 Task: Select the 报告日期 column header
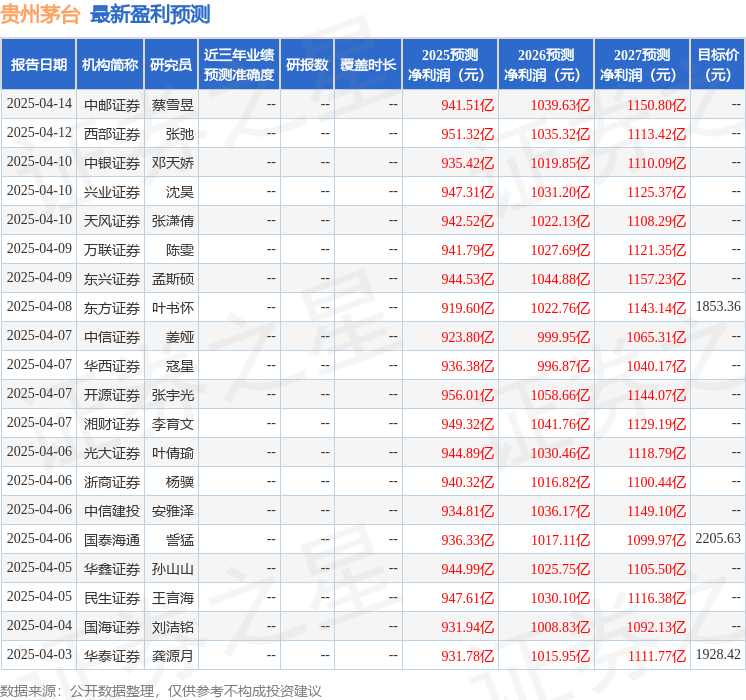coord(39,64)
